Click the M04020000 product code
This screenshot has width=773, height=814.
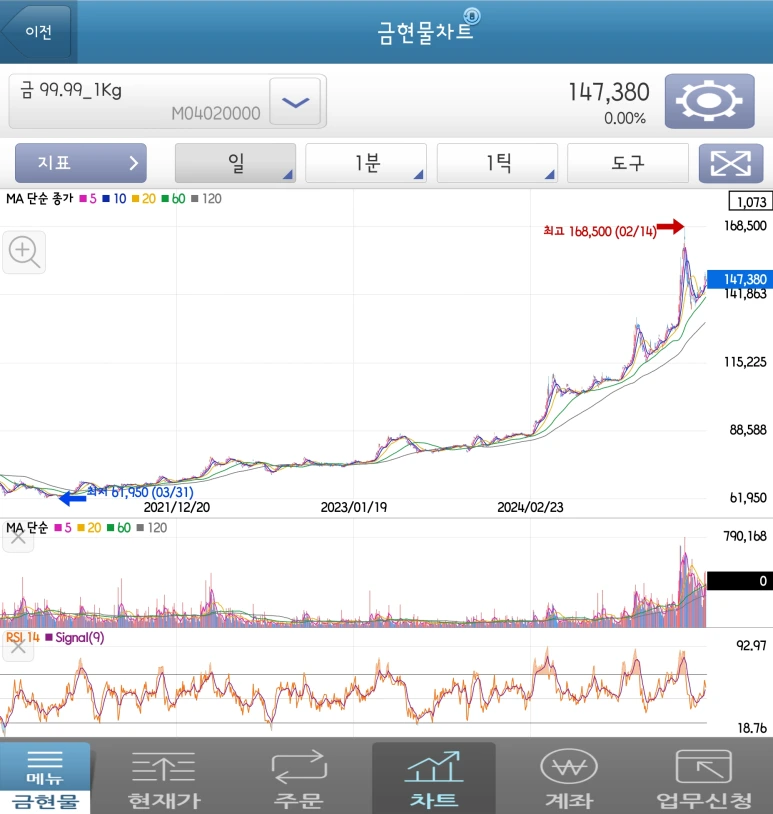(215, 113)
